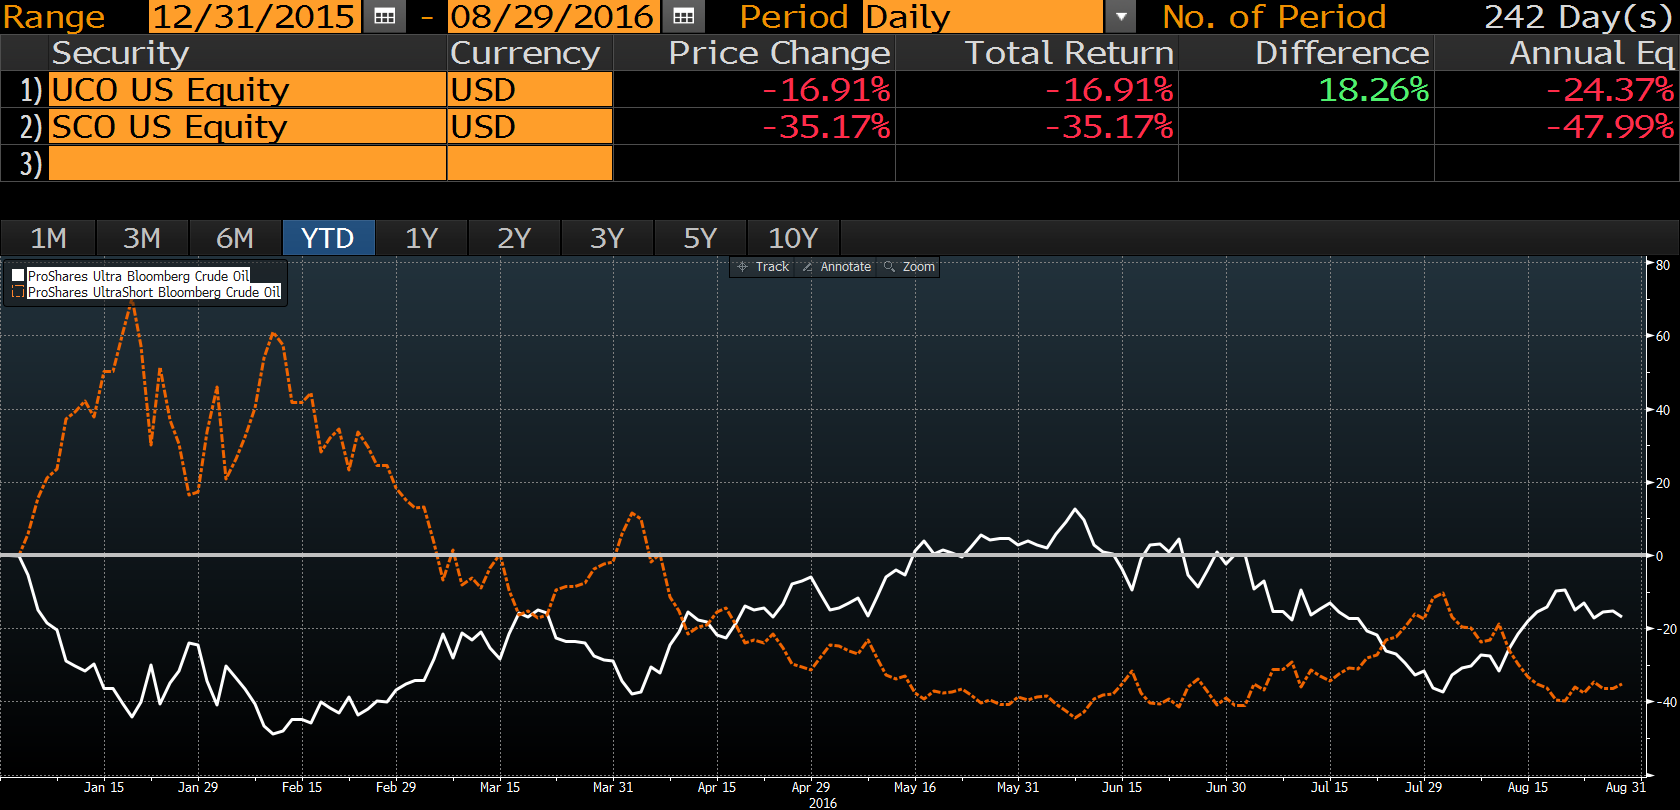Click the Price Change column header

(x=779, y=53)
